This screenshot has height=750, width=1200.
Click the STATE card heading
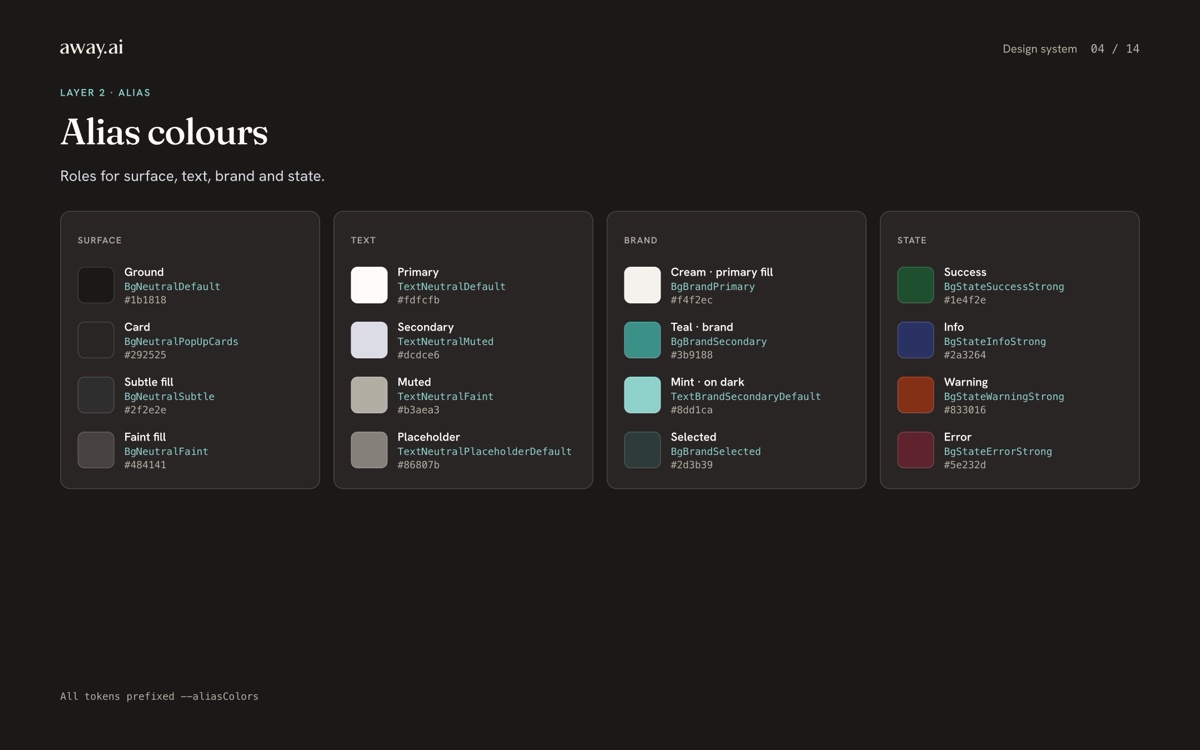[912, 240]
